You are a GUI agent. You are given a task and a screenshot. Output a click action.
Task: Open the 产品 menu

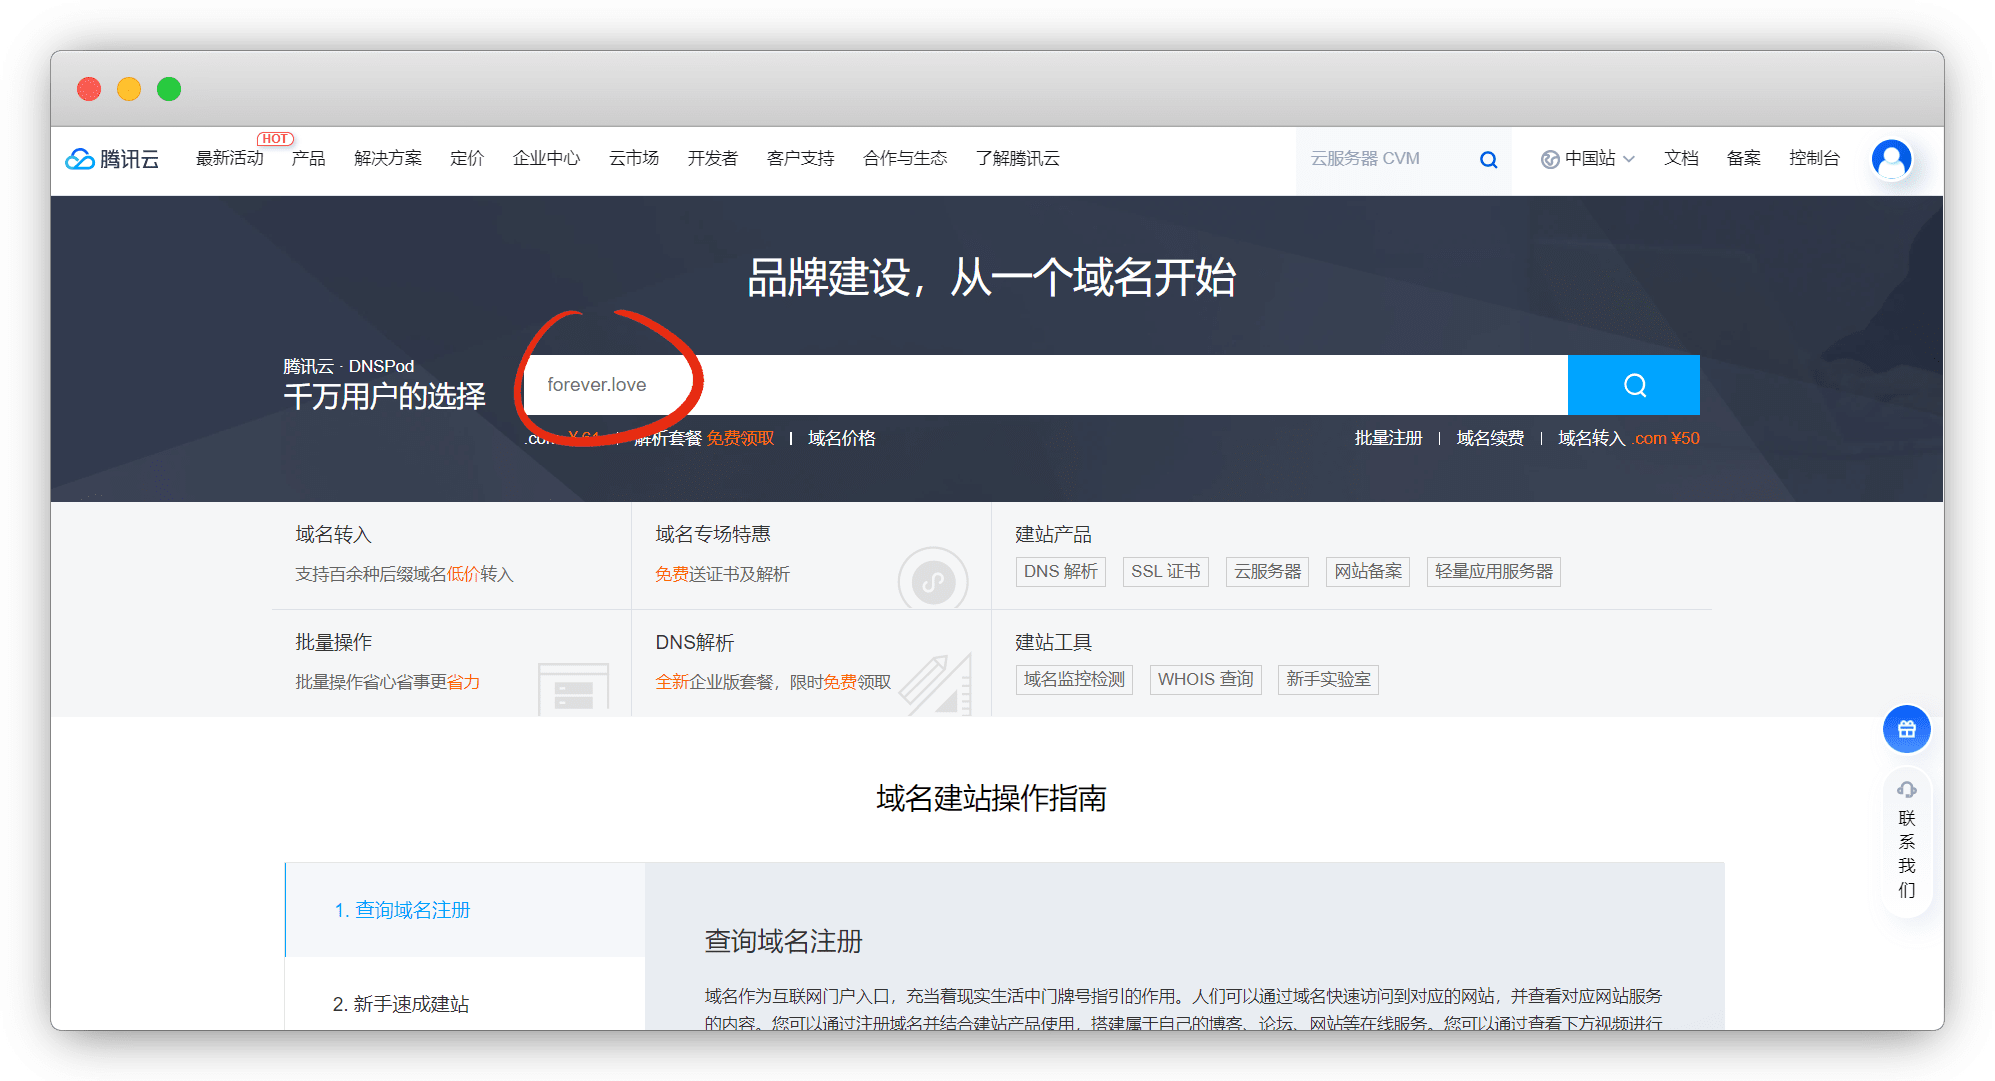coord(308,159)
